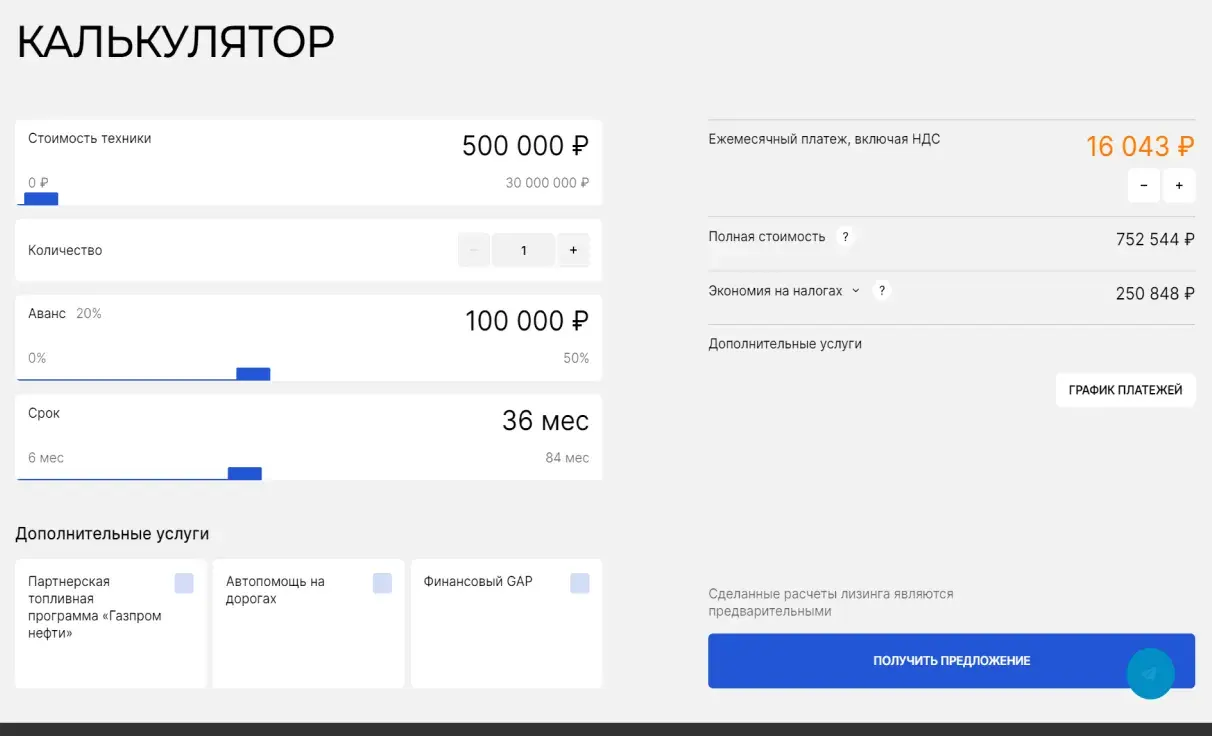Tick the Газпром нефти fuel program checkbox
The height and width of the screenshot is (736, 1212).
click(184, 583)
